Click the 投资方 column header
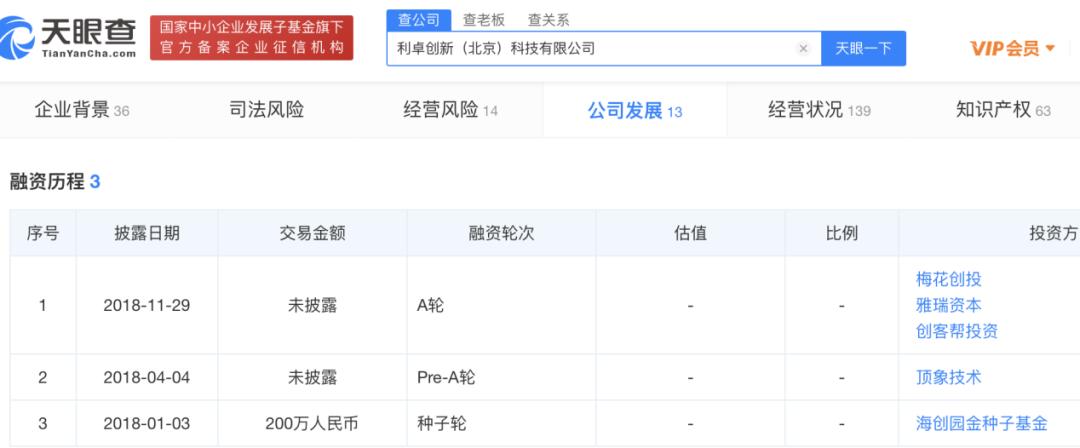The image size is (1080, 448). 989,234
